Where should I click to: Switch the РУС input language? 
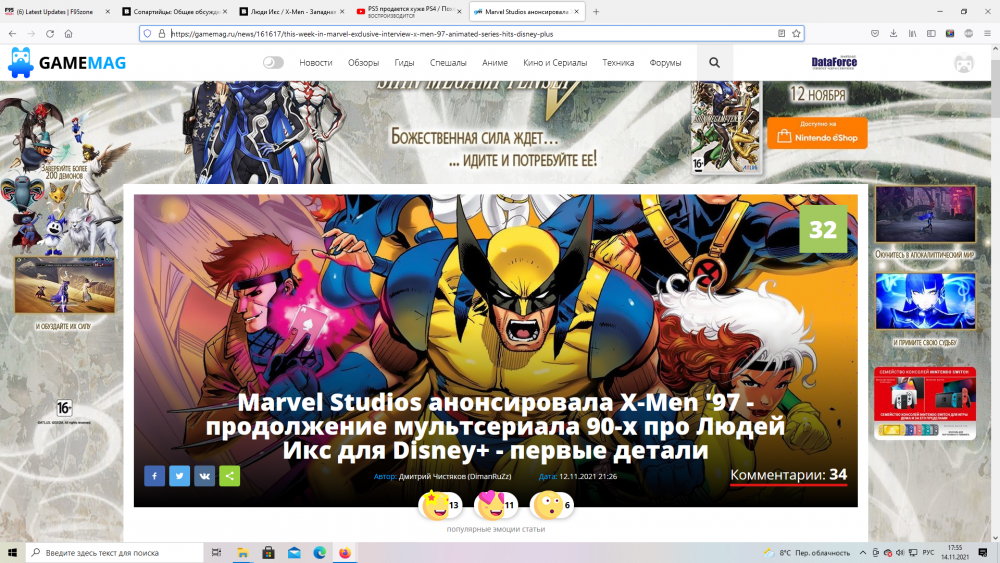pyautogui.click(x=928, y=553)
